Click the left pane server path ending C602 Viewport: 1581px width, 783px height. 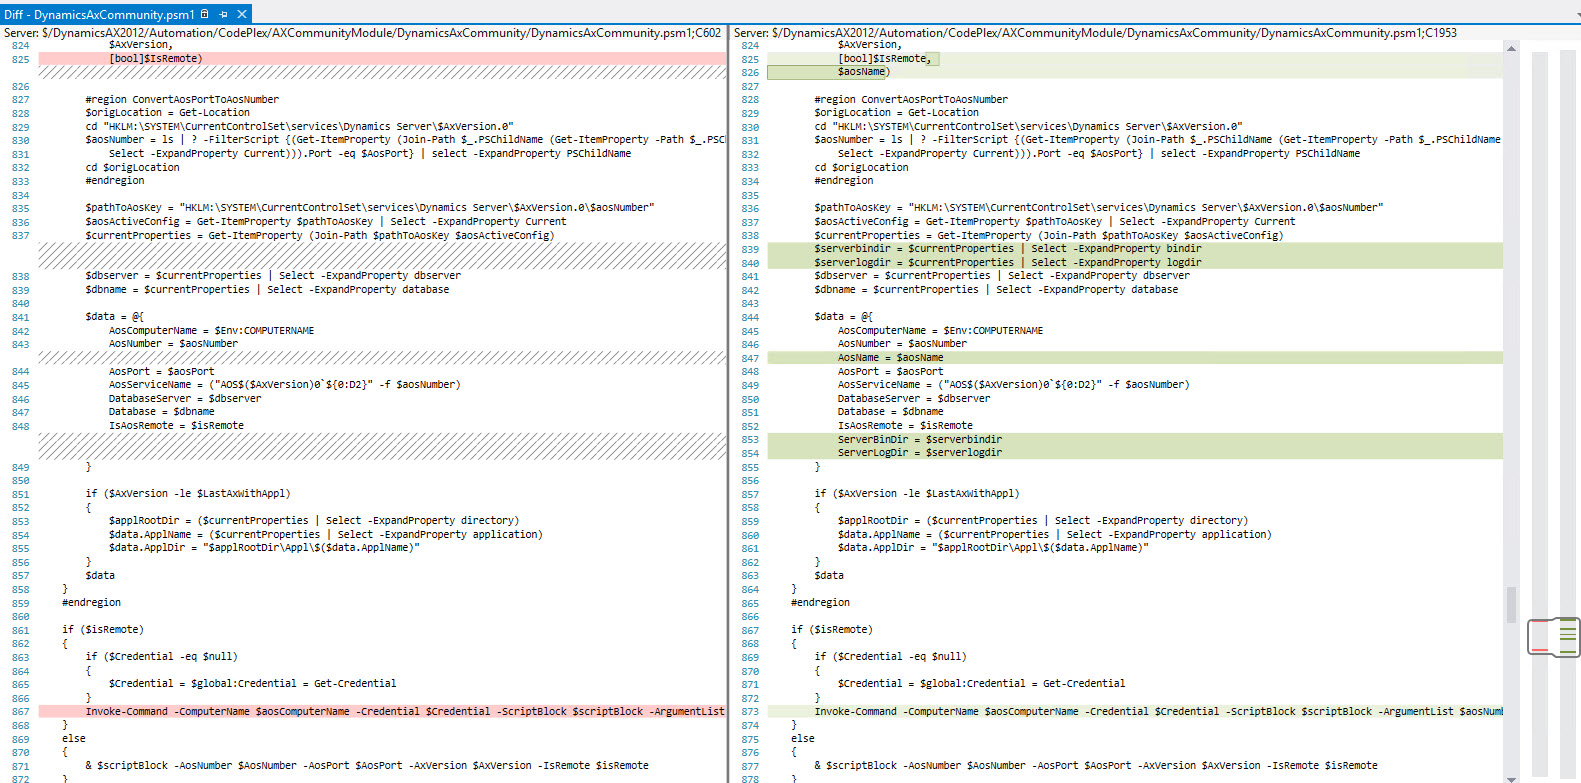point(362,33)
